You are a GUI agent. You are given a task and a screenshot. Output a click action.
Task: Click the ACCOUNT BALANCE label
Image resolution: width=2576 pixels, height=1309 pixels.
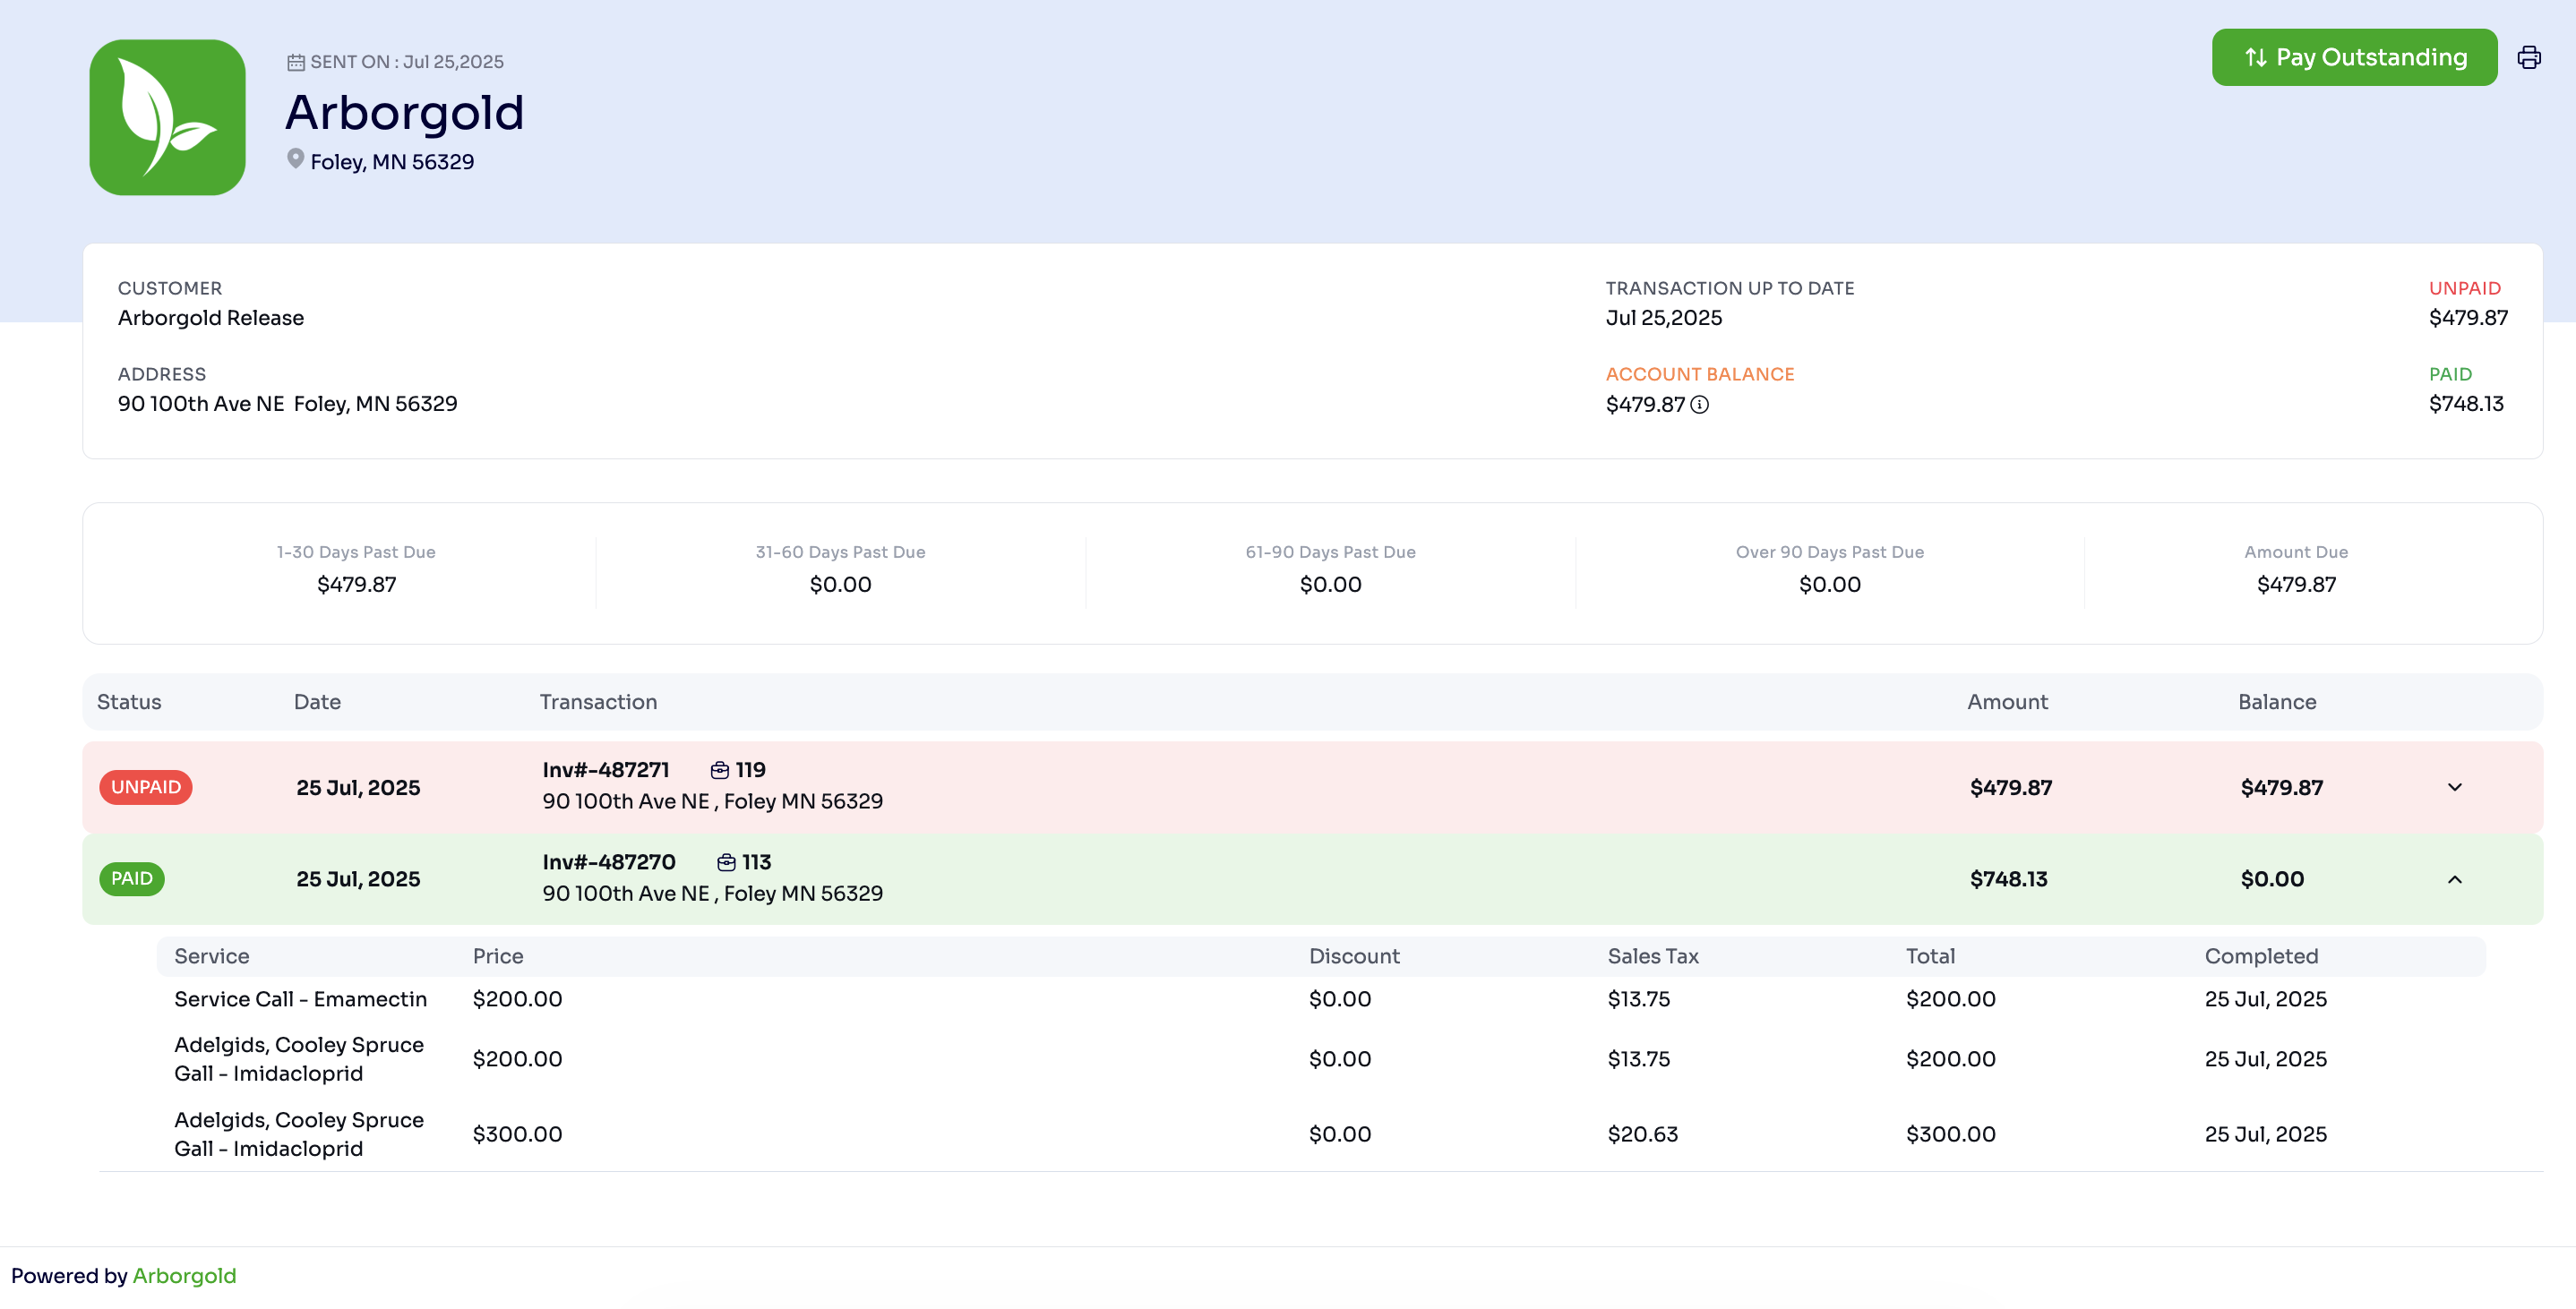(1700, 374)
